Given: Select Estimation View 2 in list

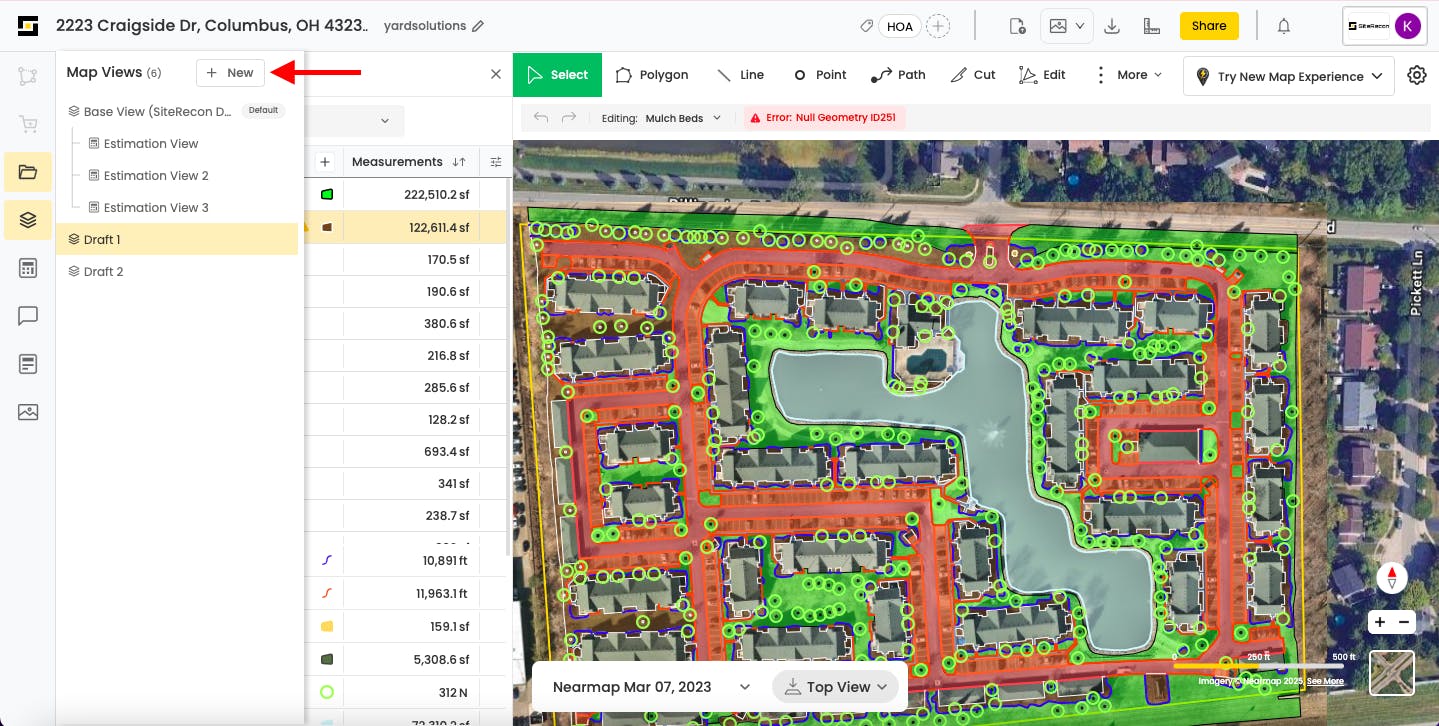Looking at the screenshot, I should [x=156, y=176].
